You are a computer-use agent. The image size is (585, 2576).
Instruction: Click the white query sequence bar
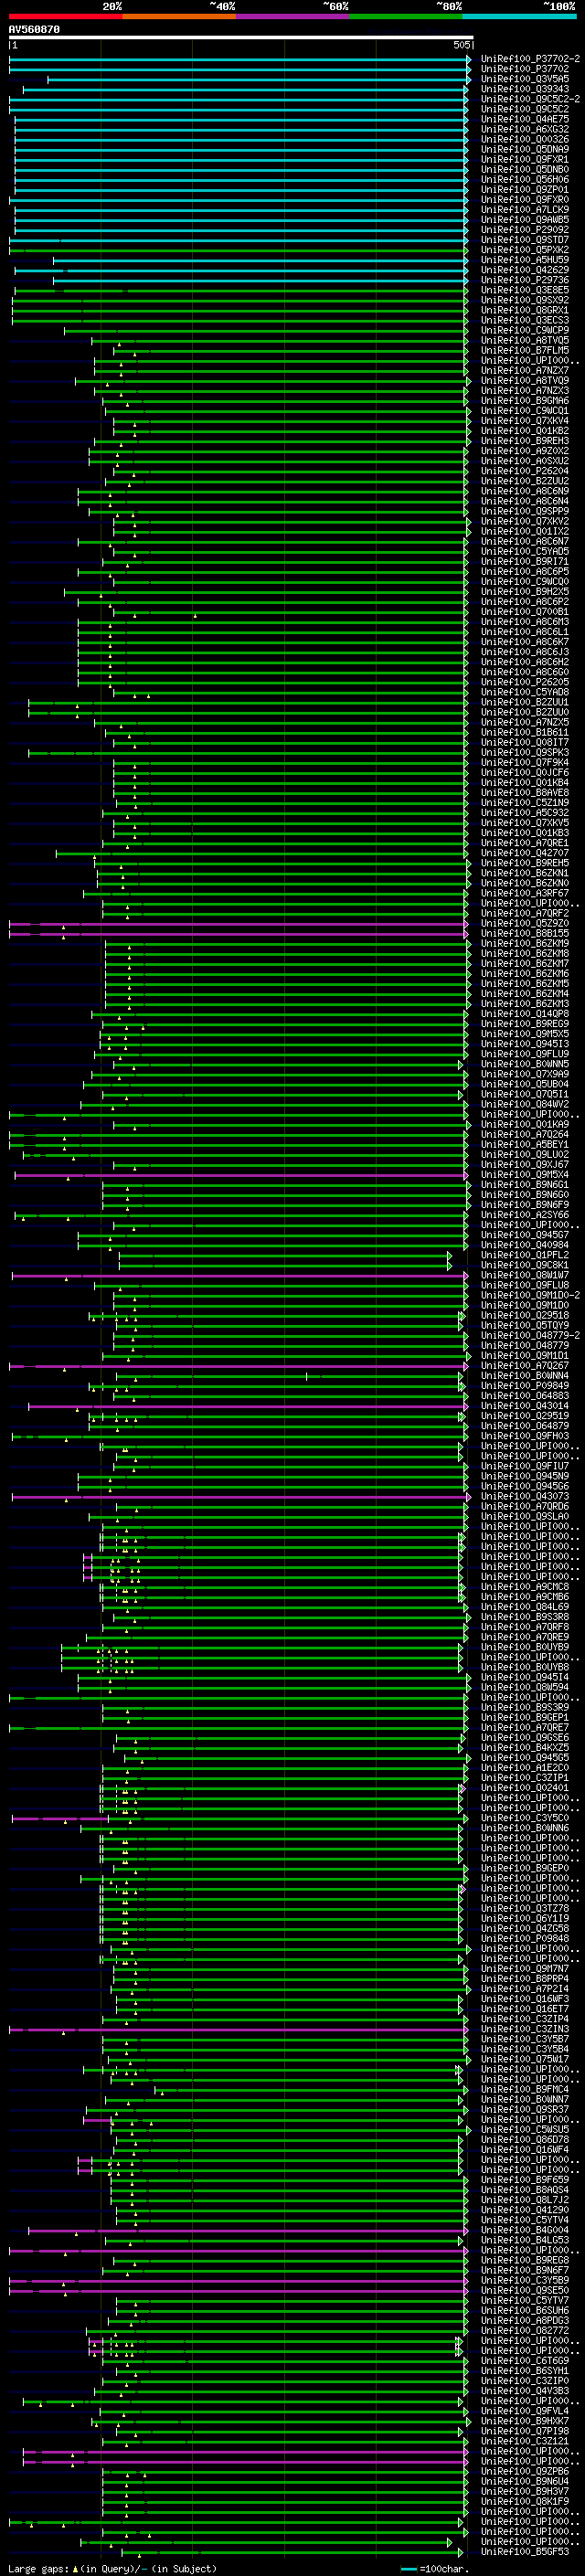(x=240, y=37)
